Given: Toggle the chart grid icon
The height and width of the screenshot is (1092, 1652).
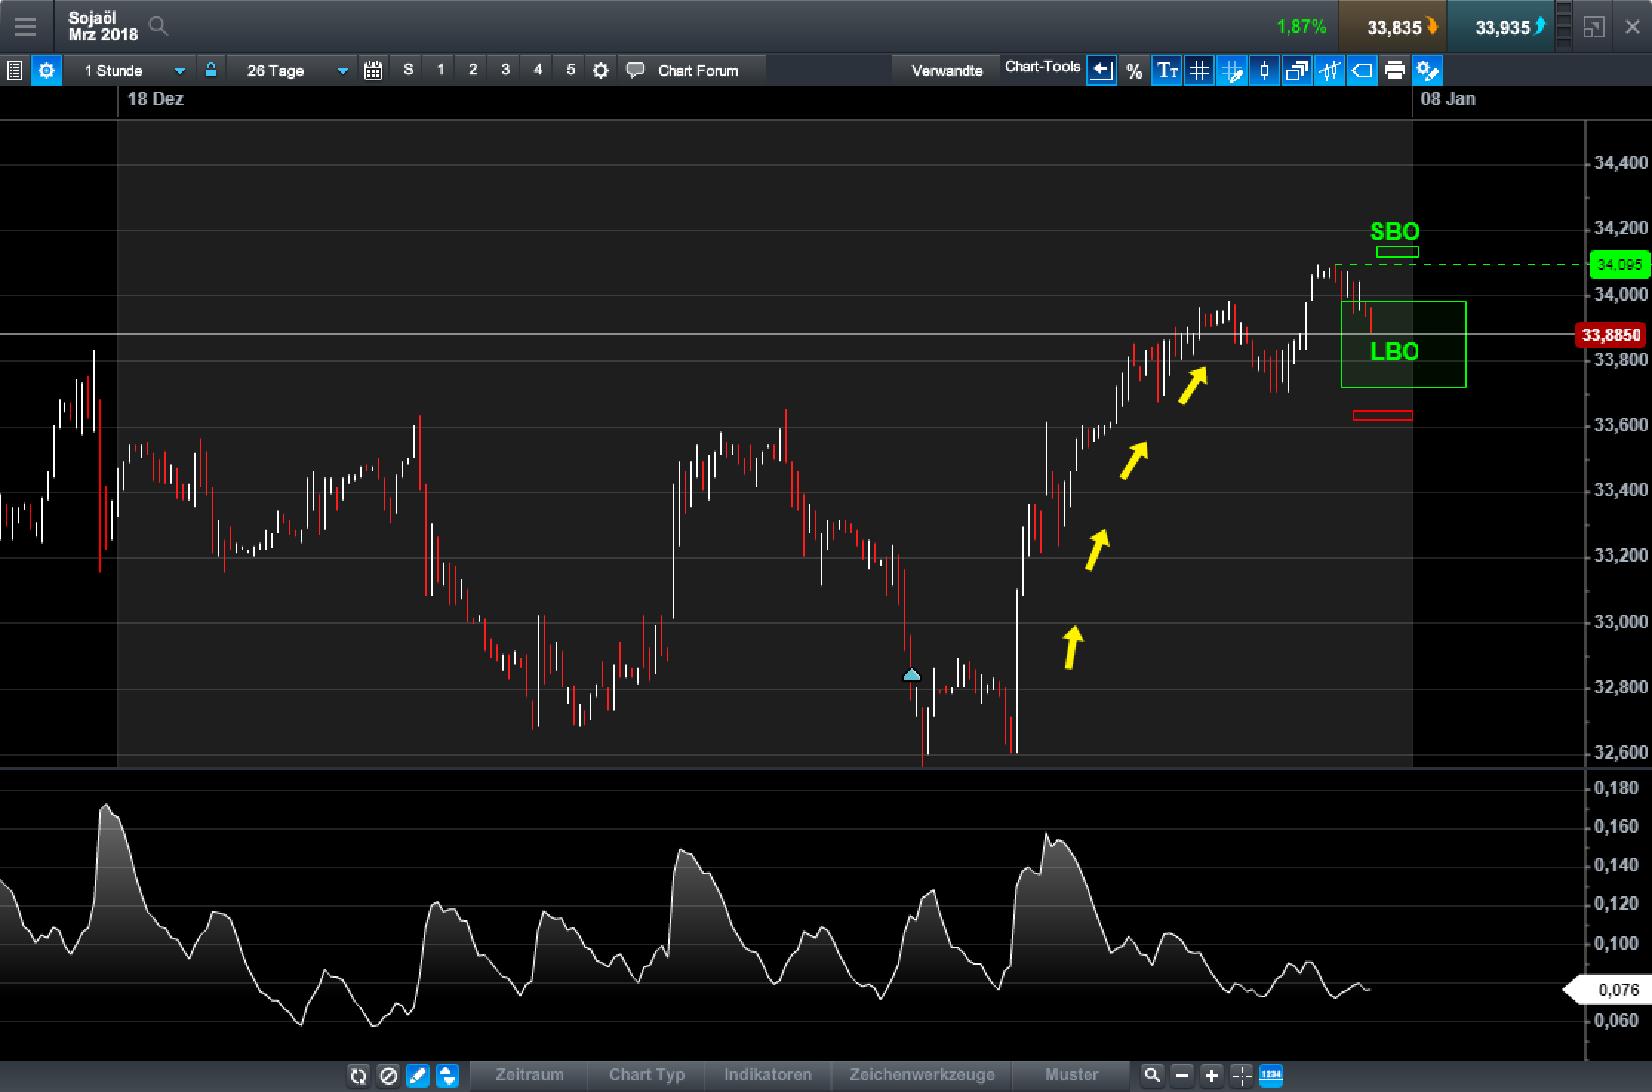Looking at the screenshot, I should (x=1199, y=70).
